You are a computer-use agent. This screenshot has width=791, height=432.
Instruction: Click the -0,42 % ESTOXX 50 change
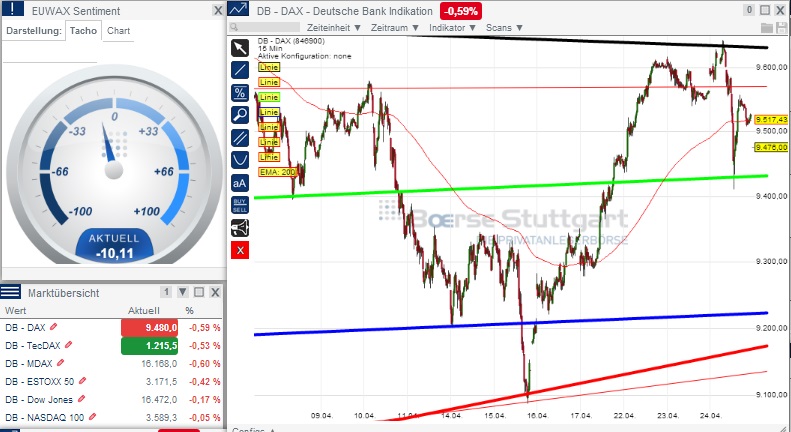(x=204, y=382)
